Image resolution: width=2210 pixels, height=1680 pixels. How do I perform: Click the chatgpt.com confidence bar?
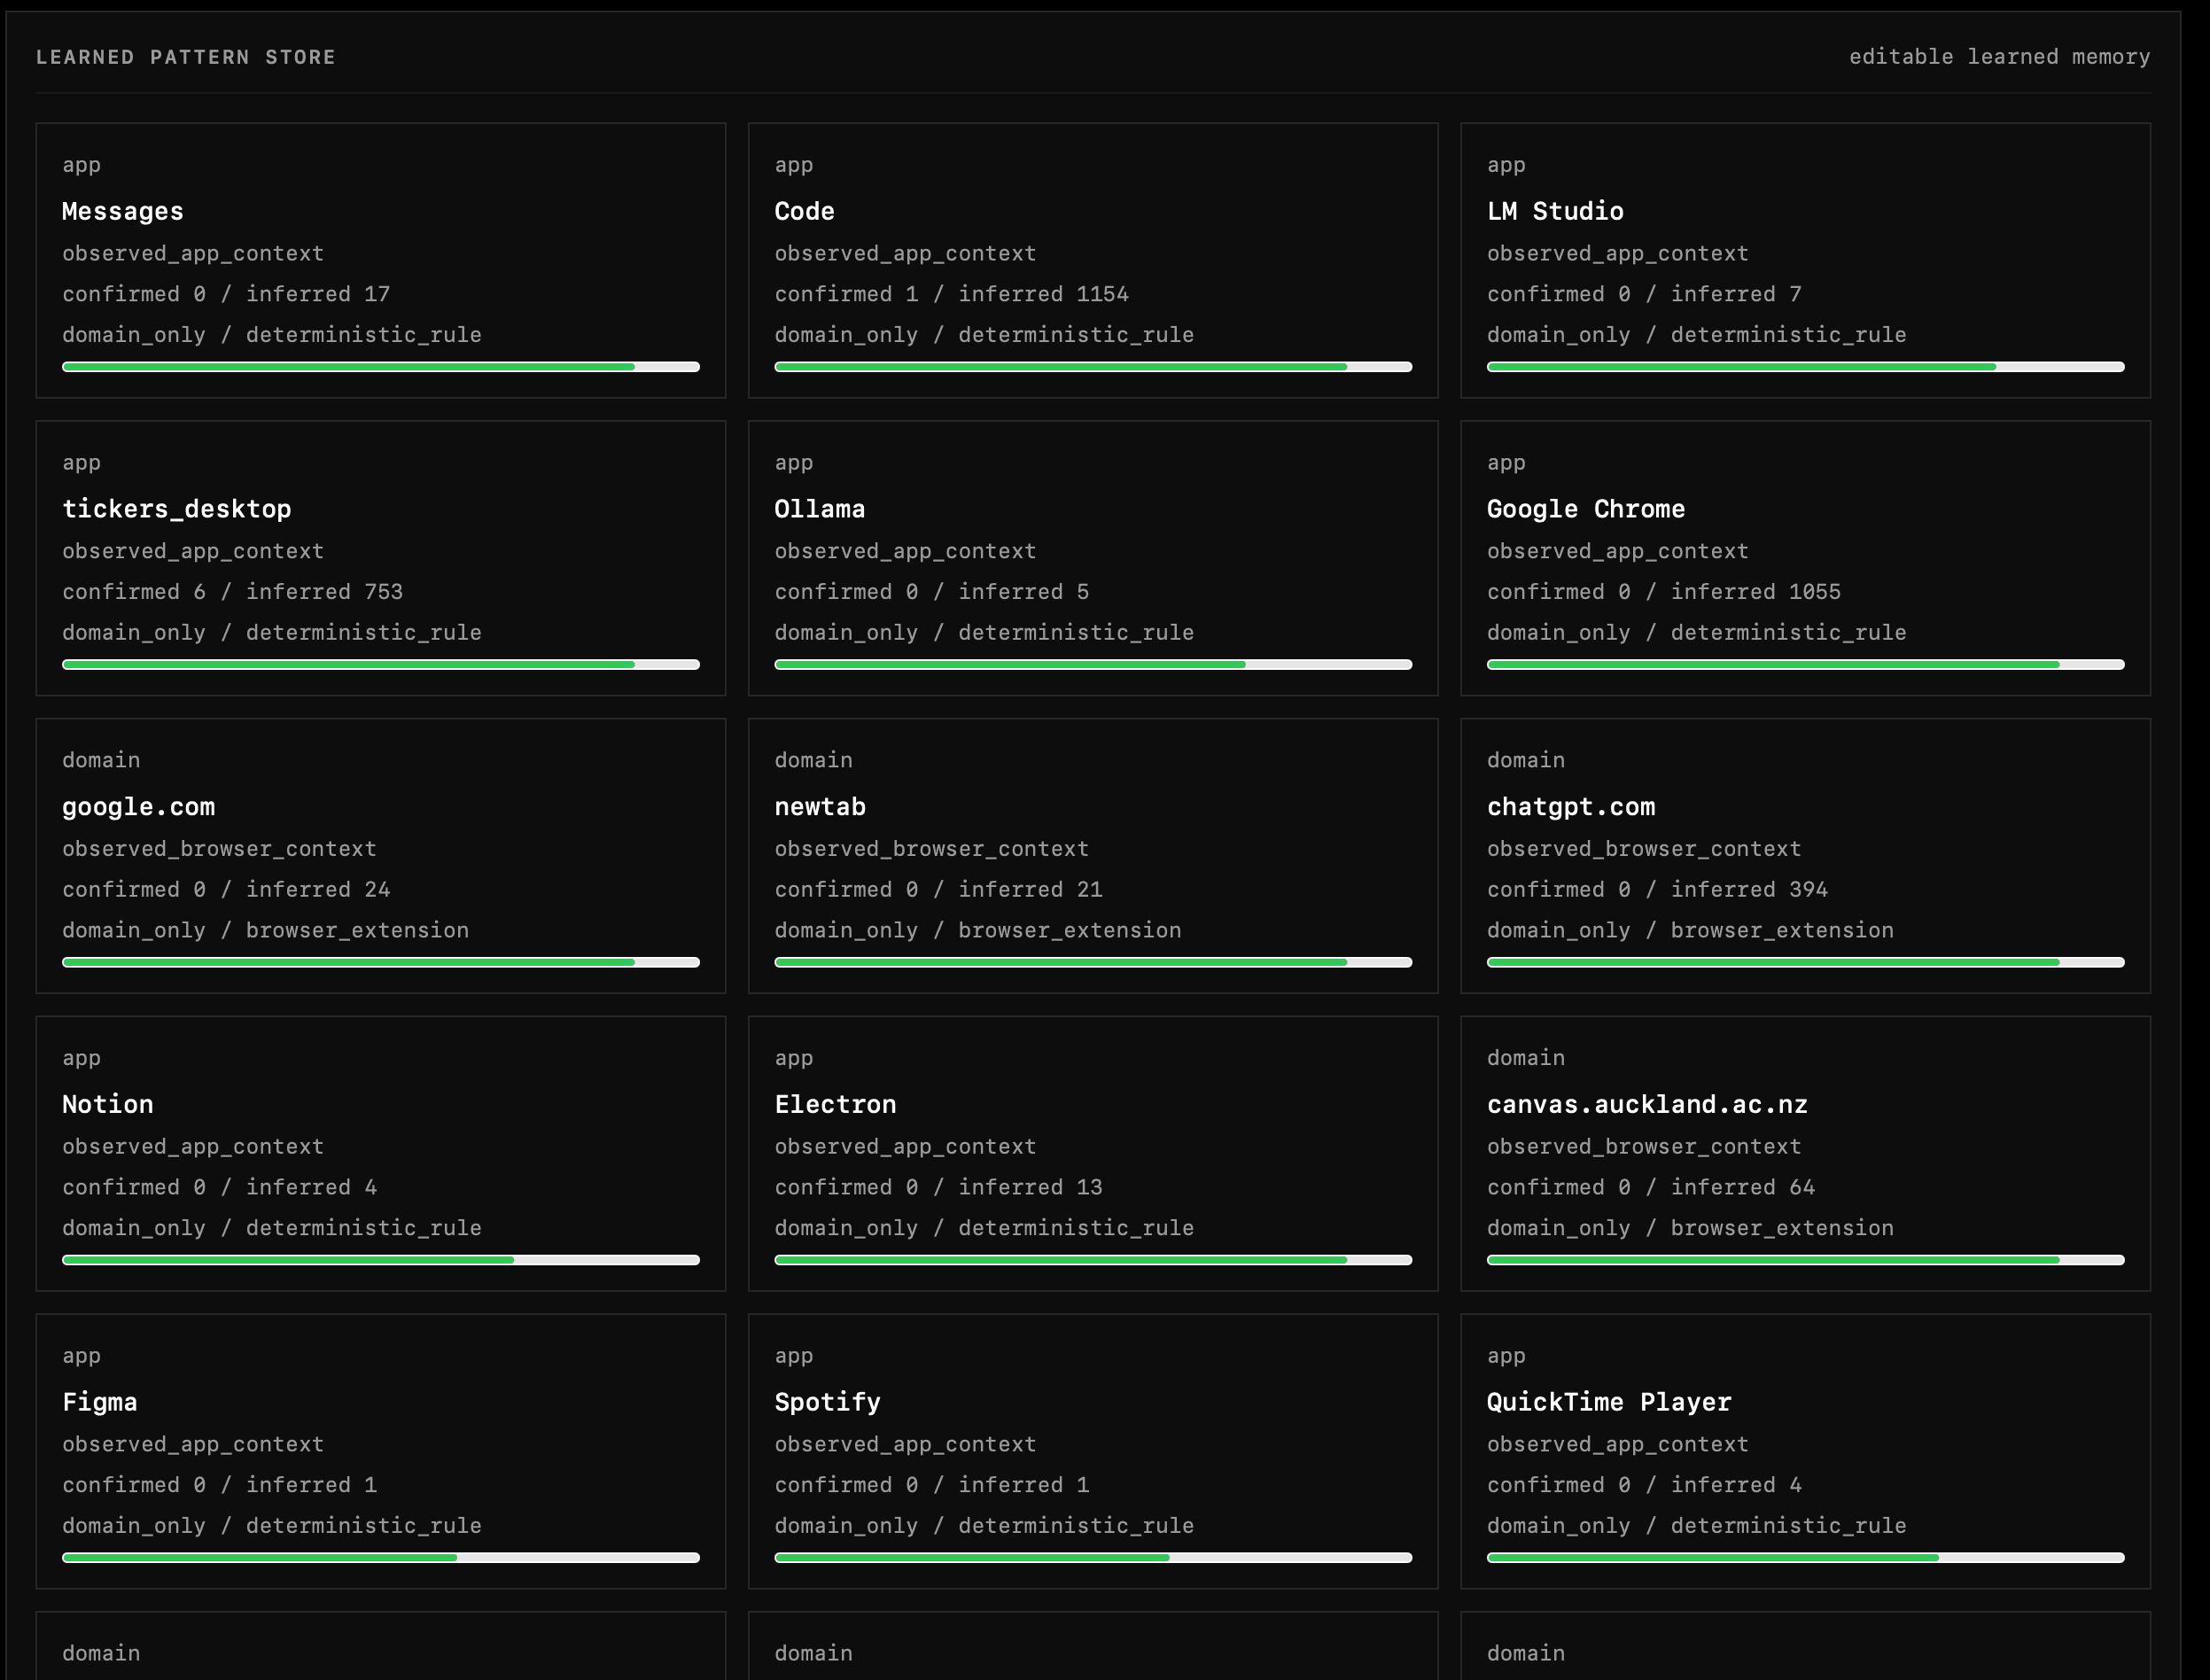point(1805,962)
